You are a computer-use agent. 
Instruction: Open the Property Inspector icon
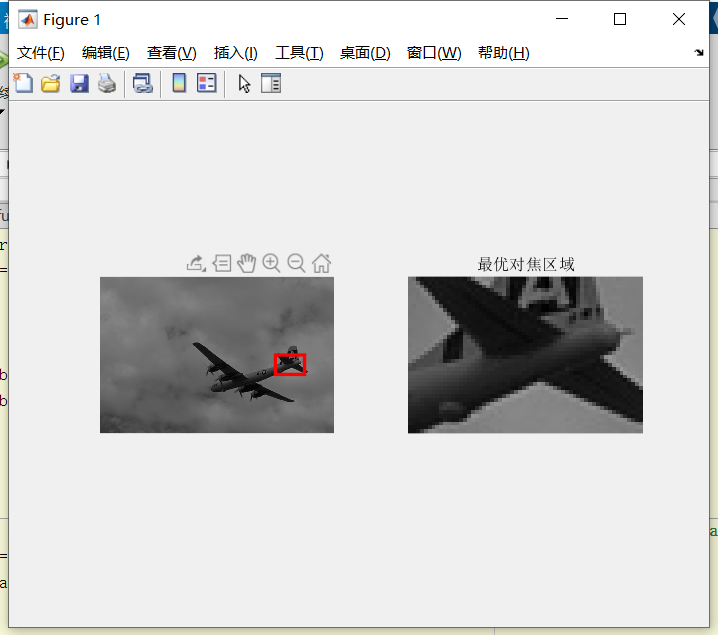point(271,83)
